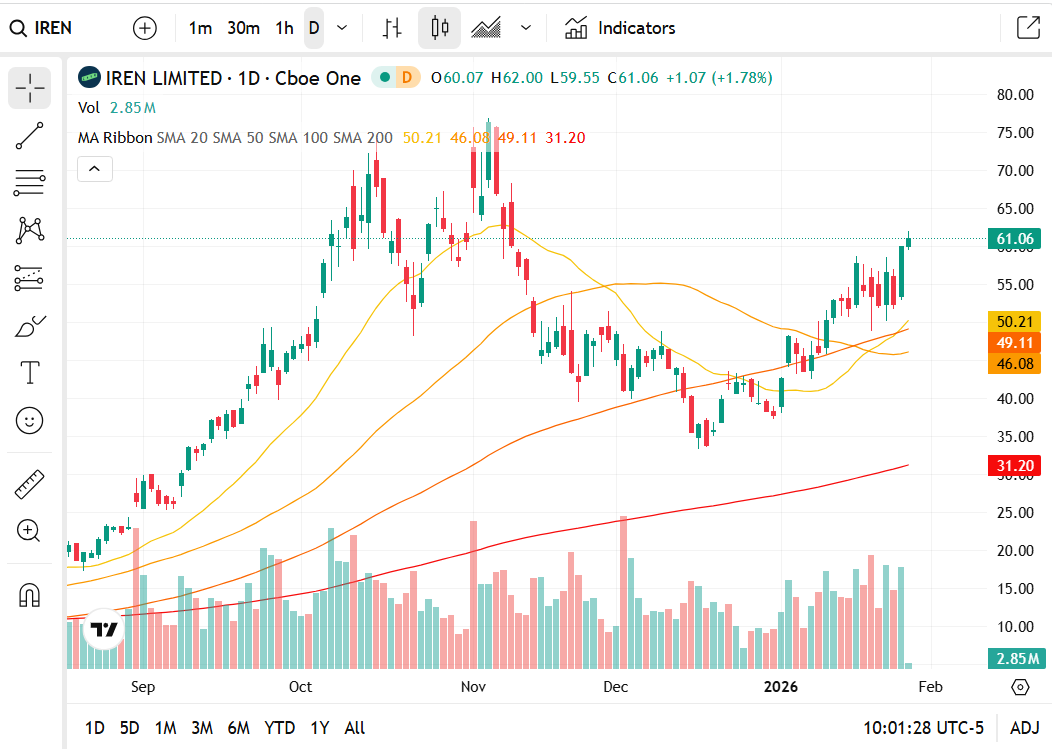
Task: Select the forecasting and measurement tool
Action: click(30, 278)
